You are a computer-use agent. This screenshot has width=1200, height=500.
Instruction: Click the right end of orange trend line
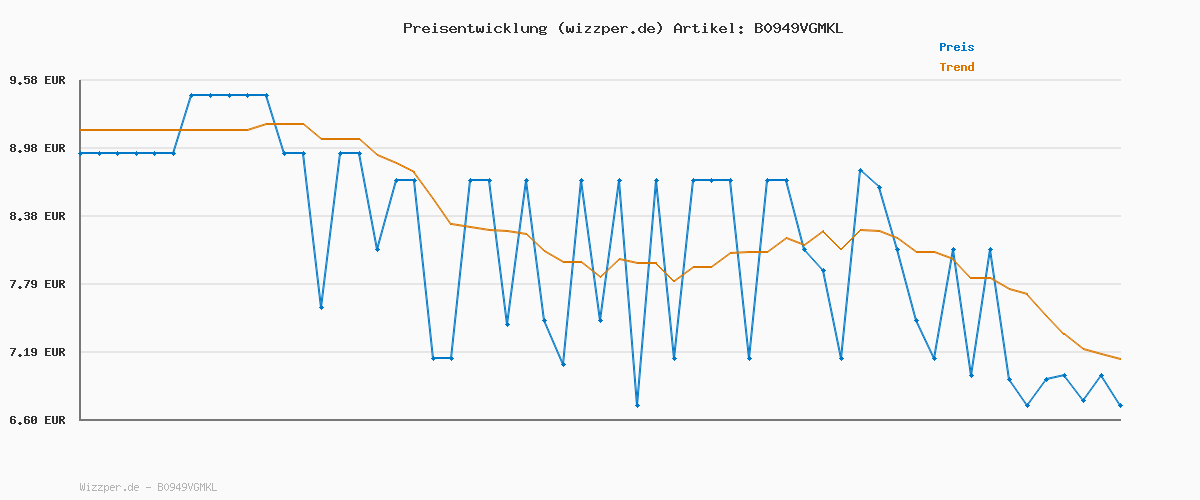tap(1120, 359)
